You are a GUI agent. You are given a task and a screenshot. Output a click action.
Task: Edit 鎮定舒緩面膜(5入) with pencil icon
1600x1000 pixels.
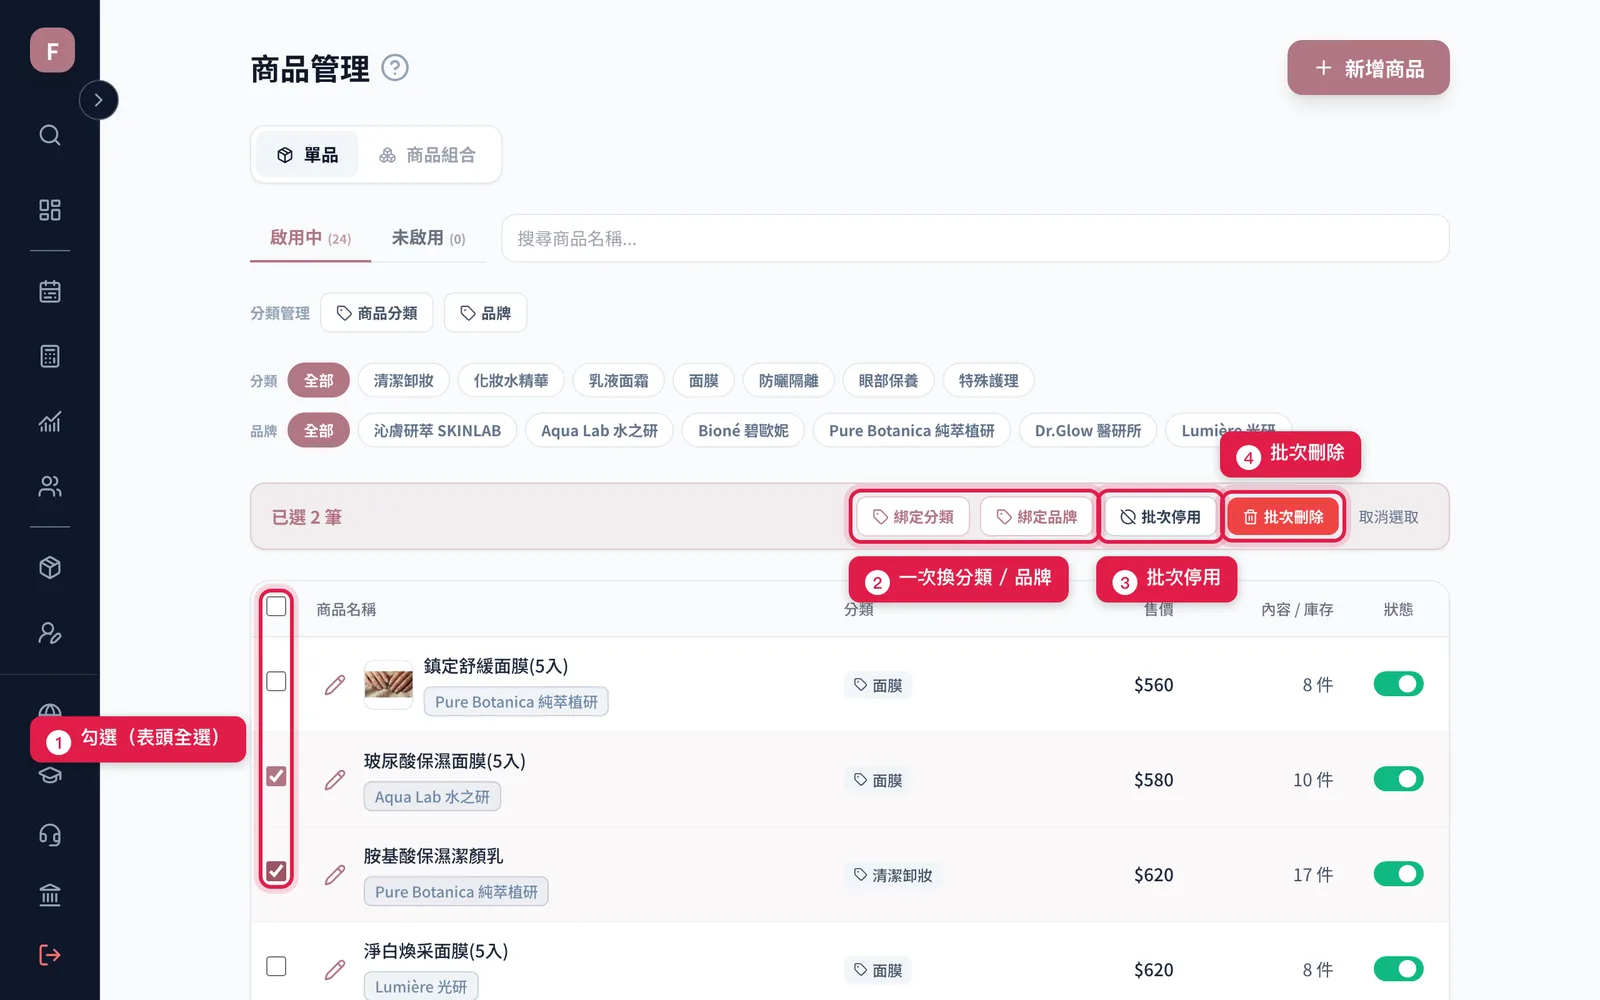click(335, 685)
